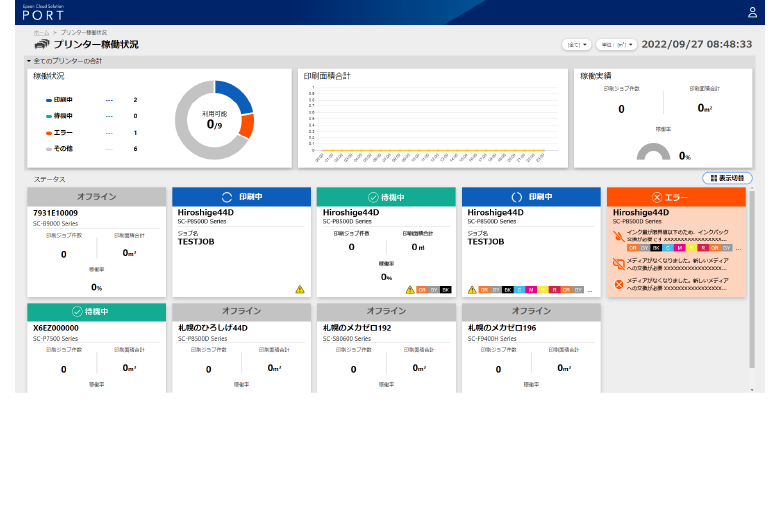The image size is (780, 515).
Task: Open the 7931E10009 offline printer card
Action: [96, 250]
